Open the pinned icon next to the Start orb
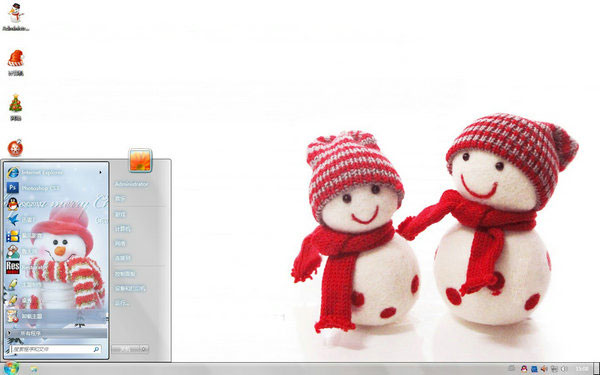 click(x=34, y=369)
